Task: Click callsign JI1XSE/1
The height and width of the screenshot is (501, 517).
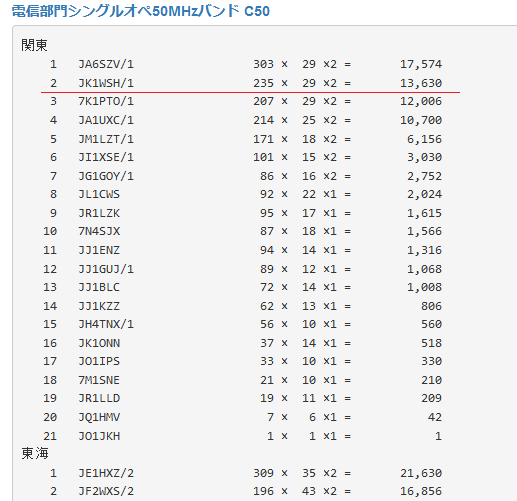Action: pyautogui.click(x=106, y=157)
